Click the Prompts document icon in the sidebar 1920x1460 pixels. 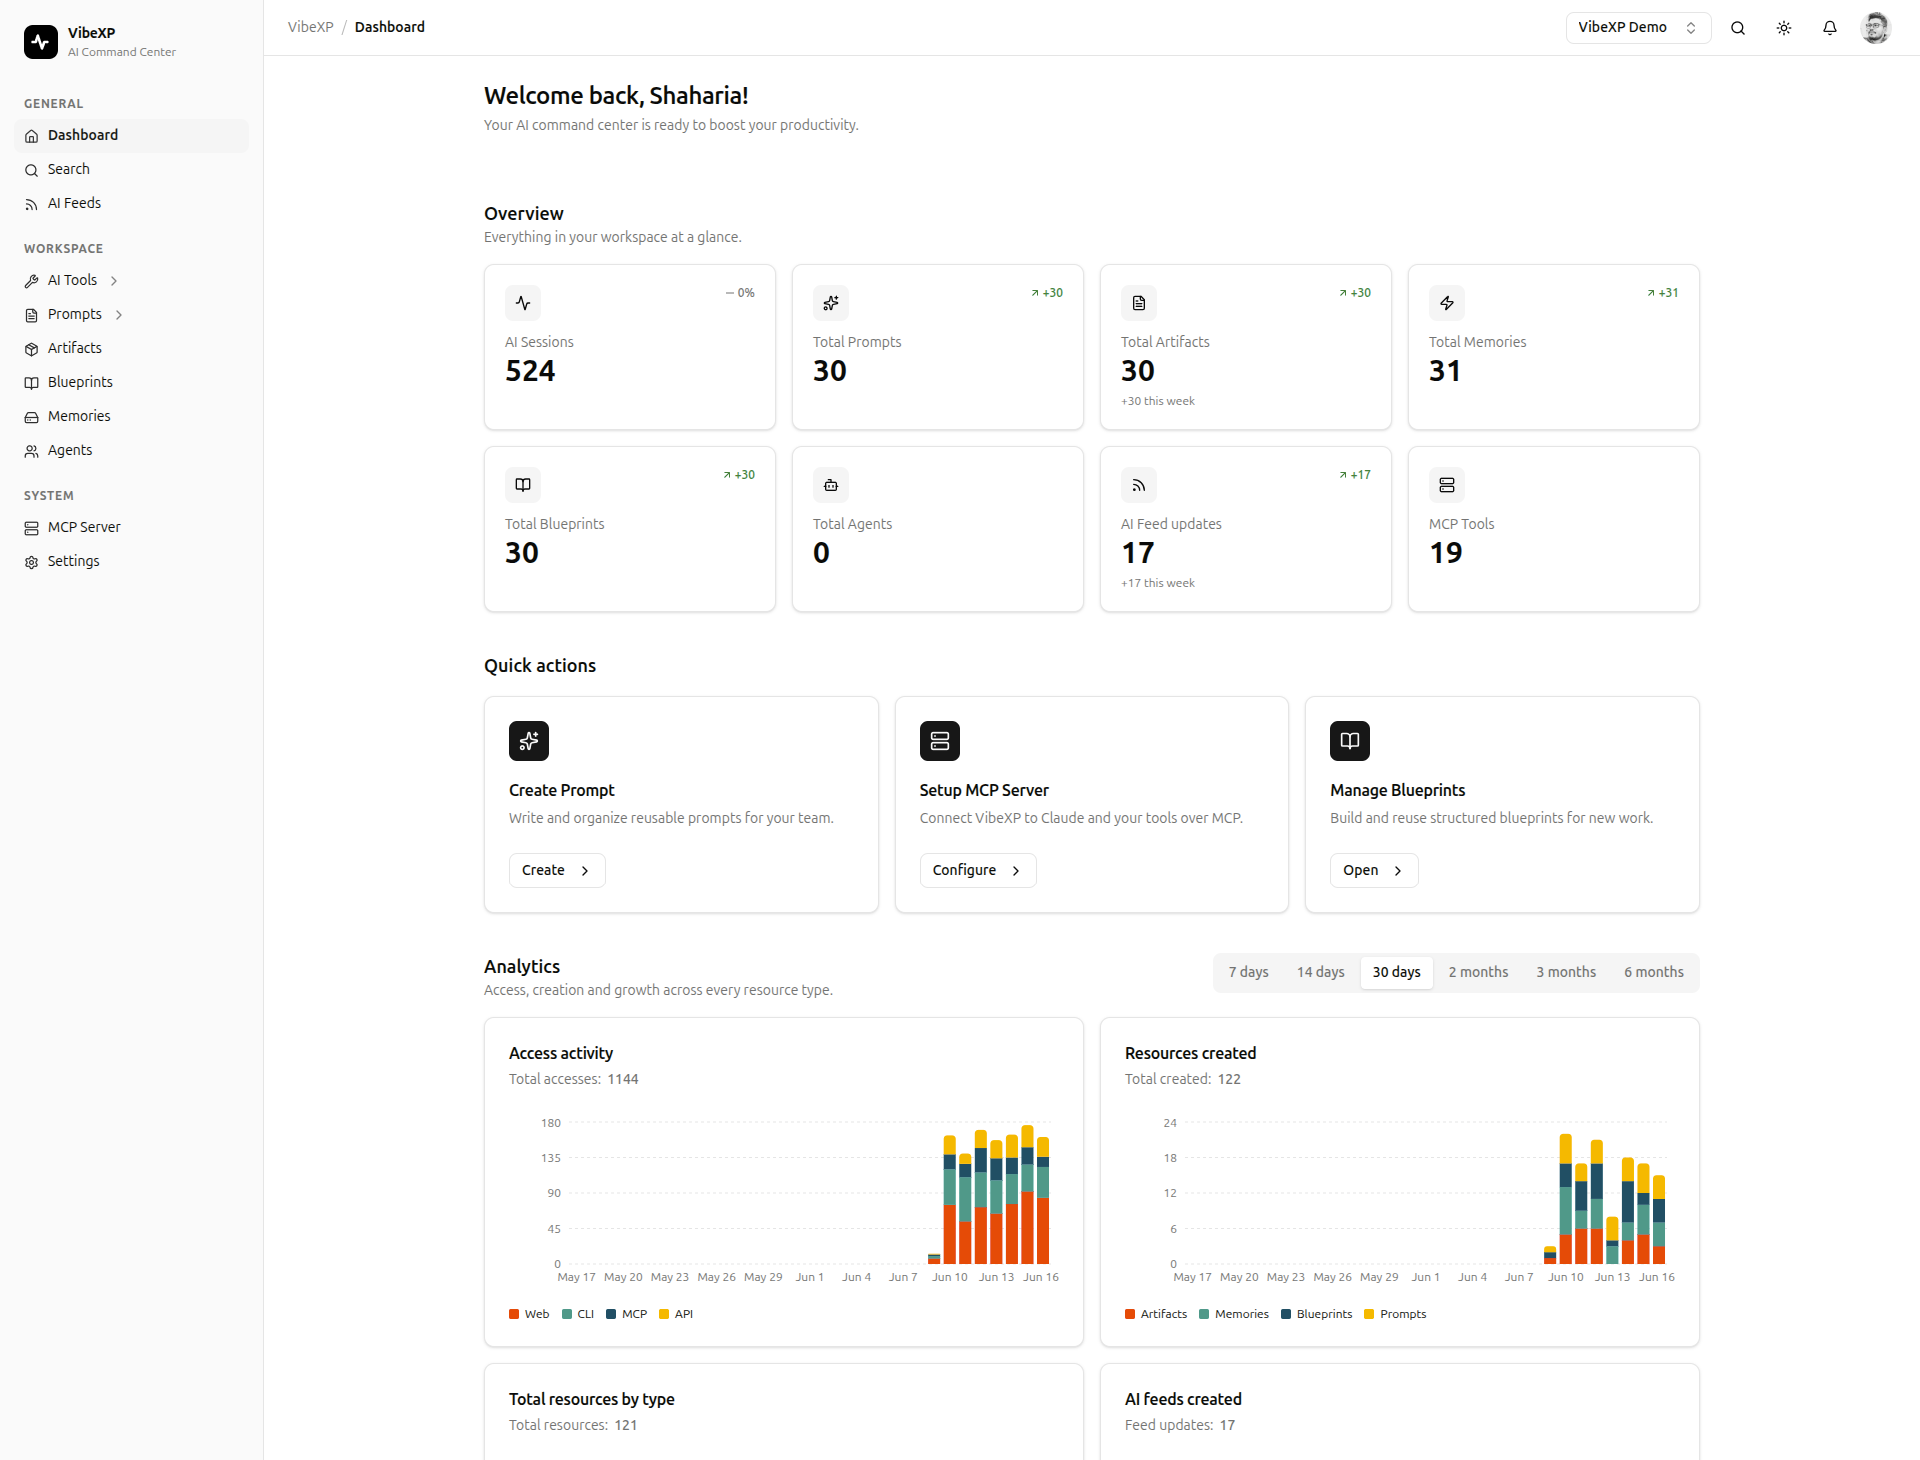click(32, 315)
